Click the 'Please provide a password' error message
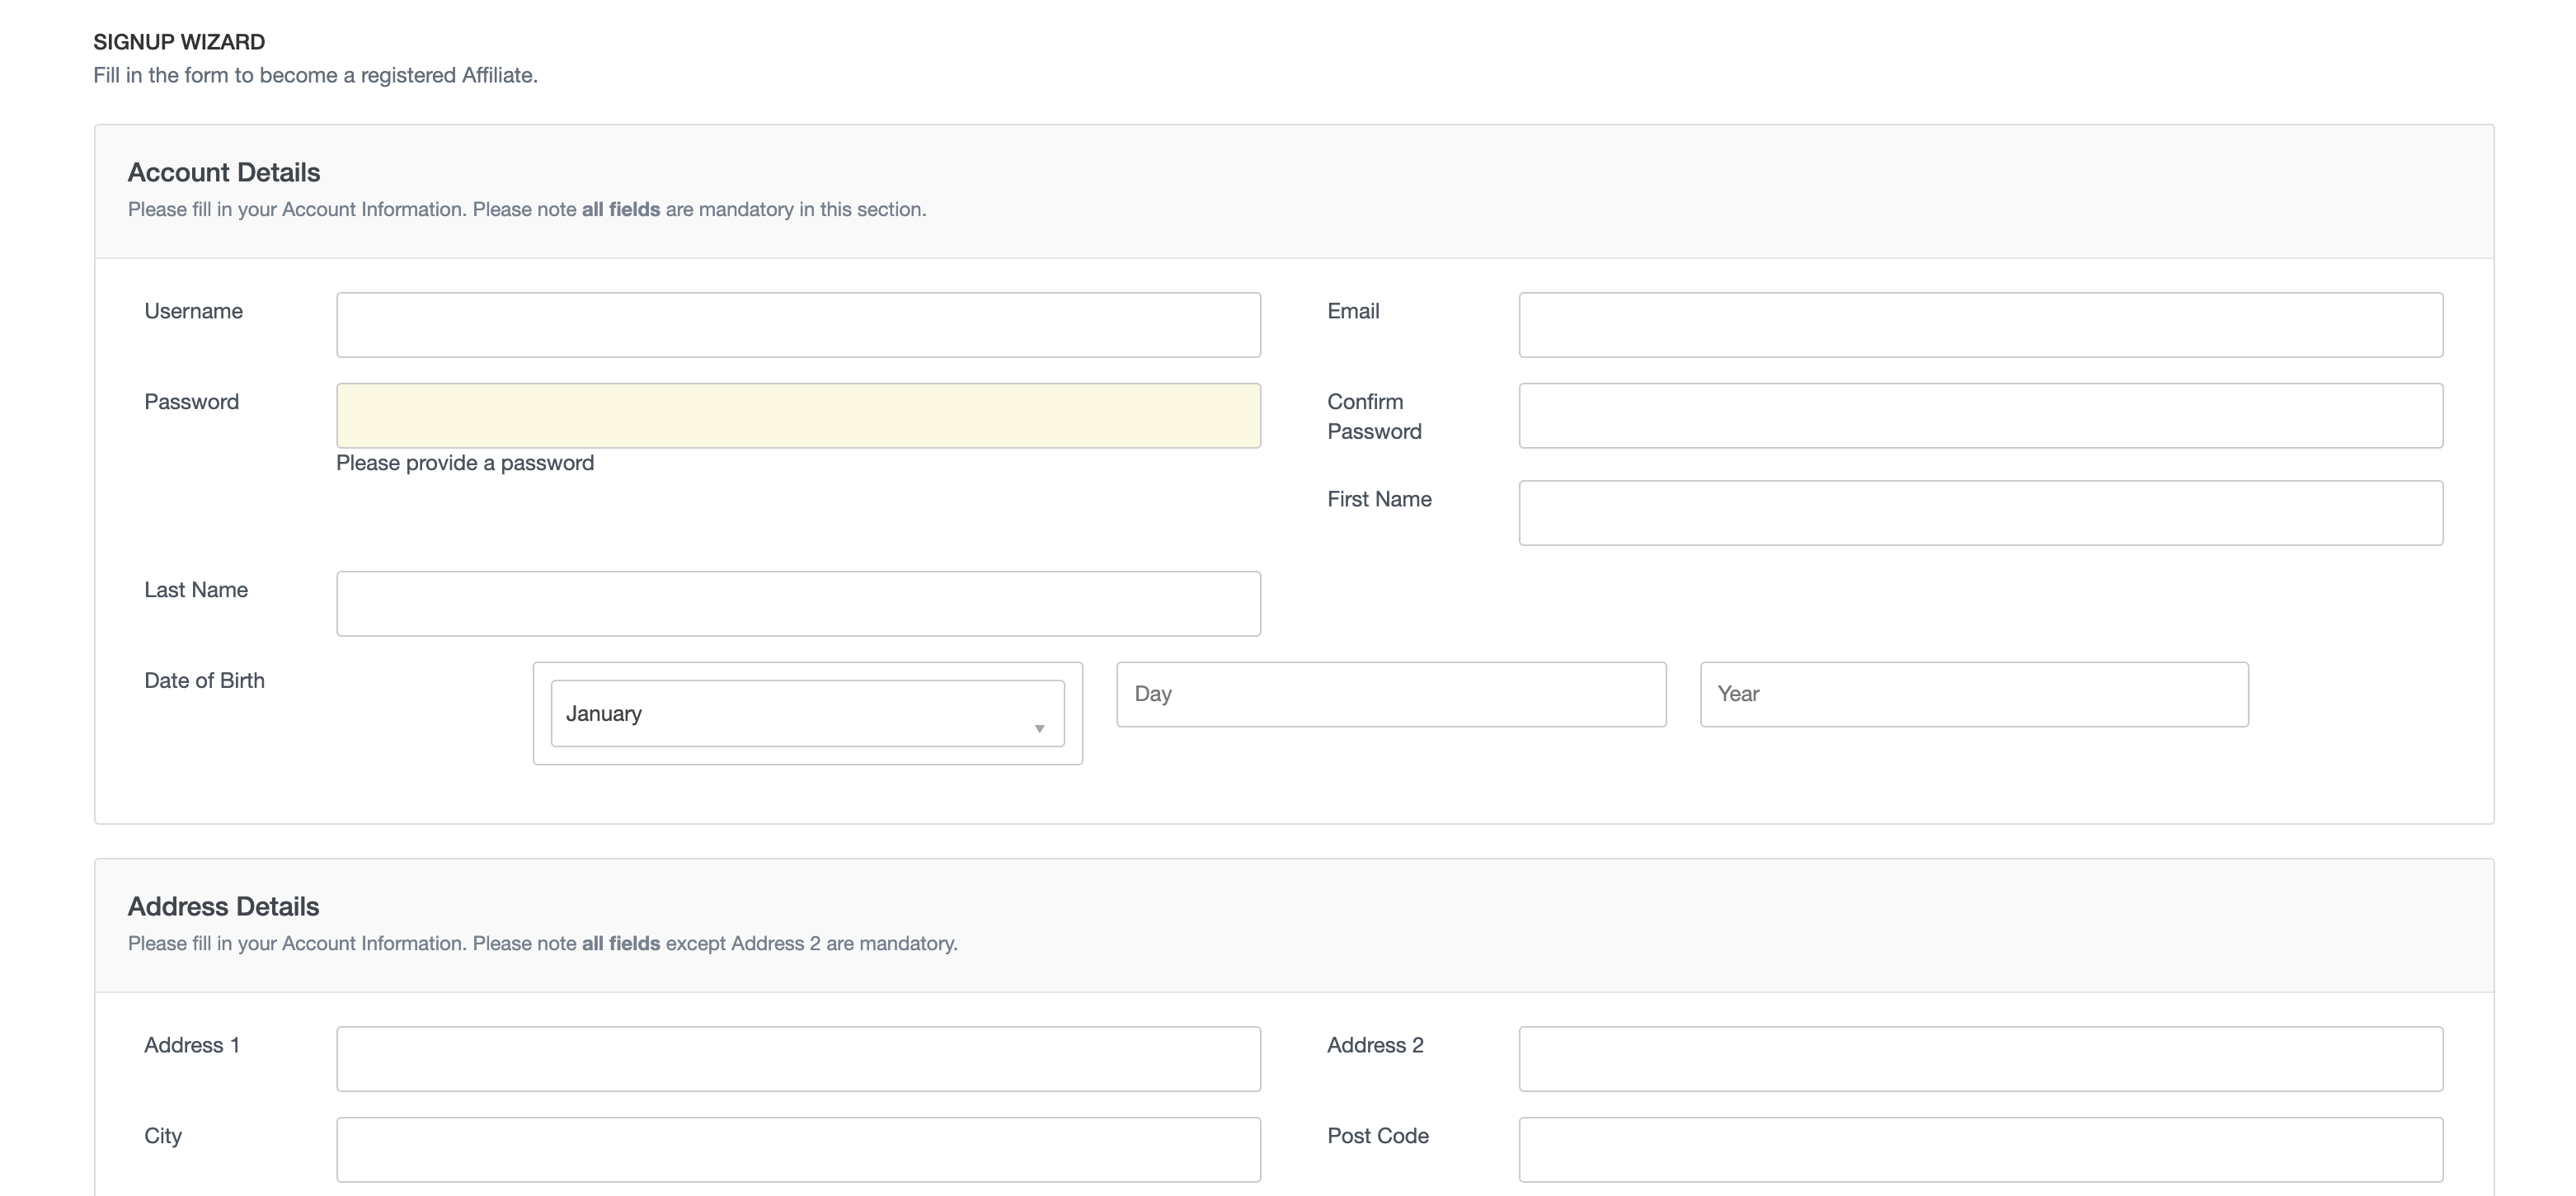This screenshot has height=1196, width=2576. (x=465, y=462)
